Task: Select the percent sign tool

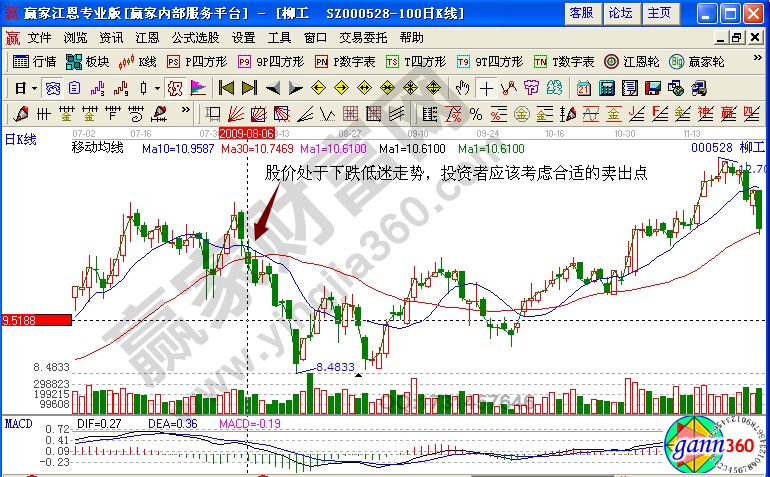Action: [475, 112]
